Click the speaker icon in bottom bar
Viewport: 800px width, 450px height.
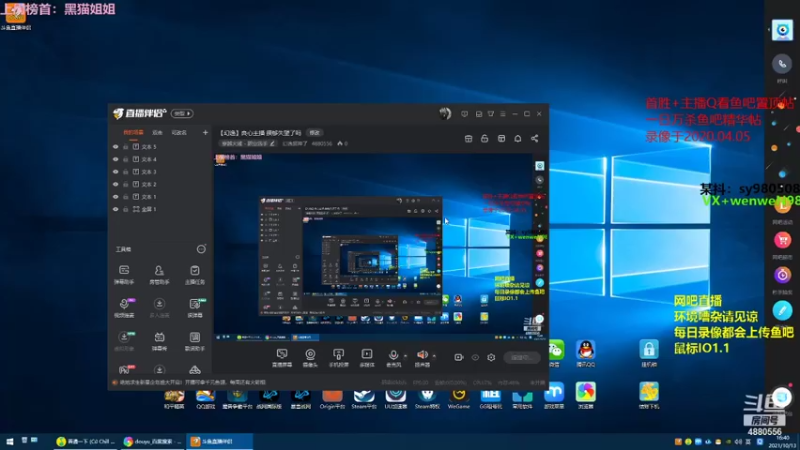[x=422, y=355]
